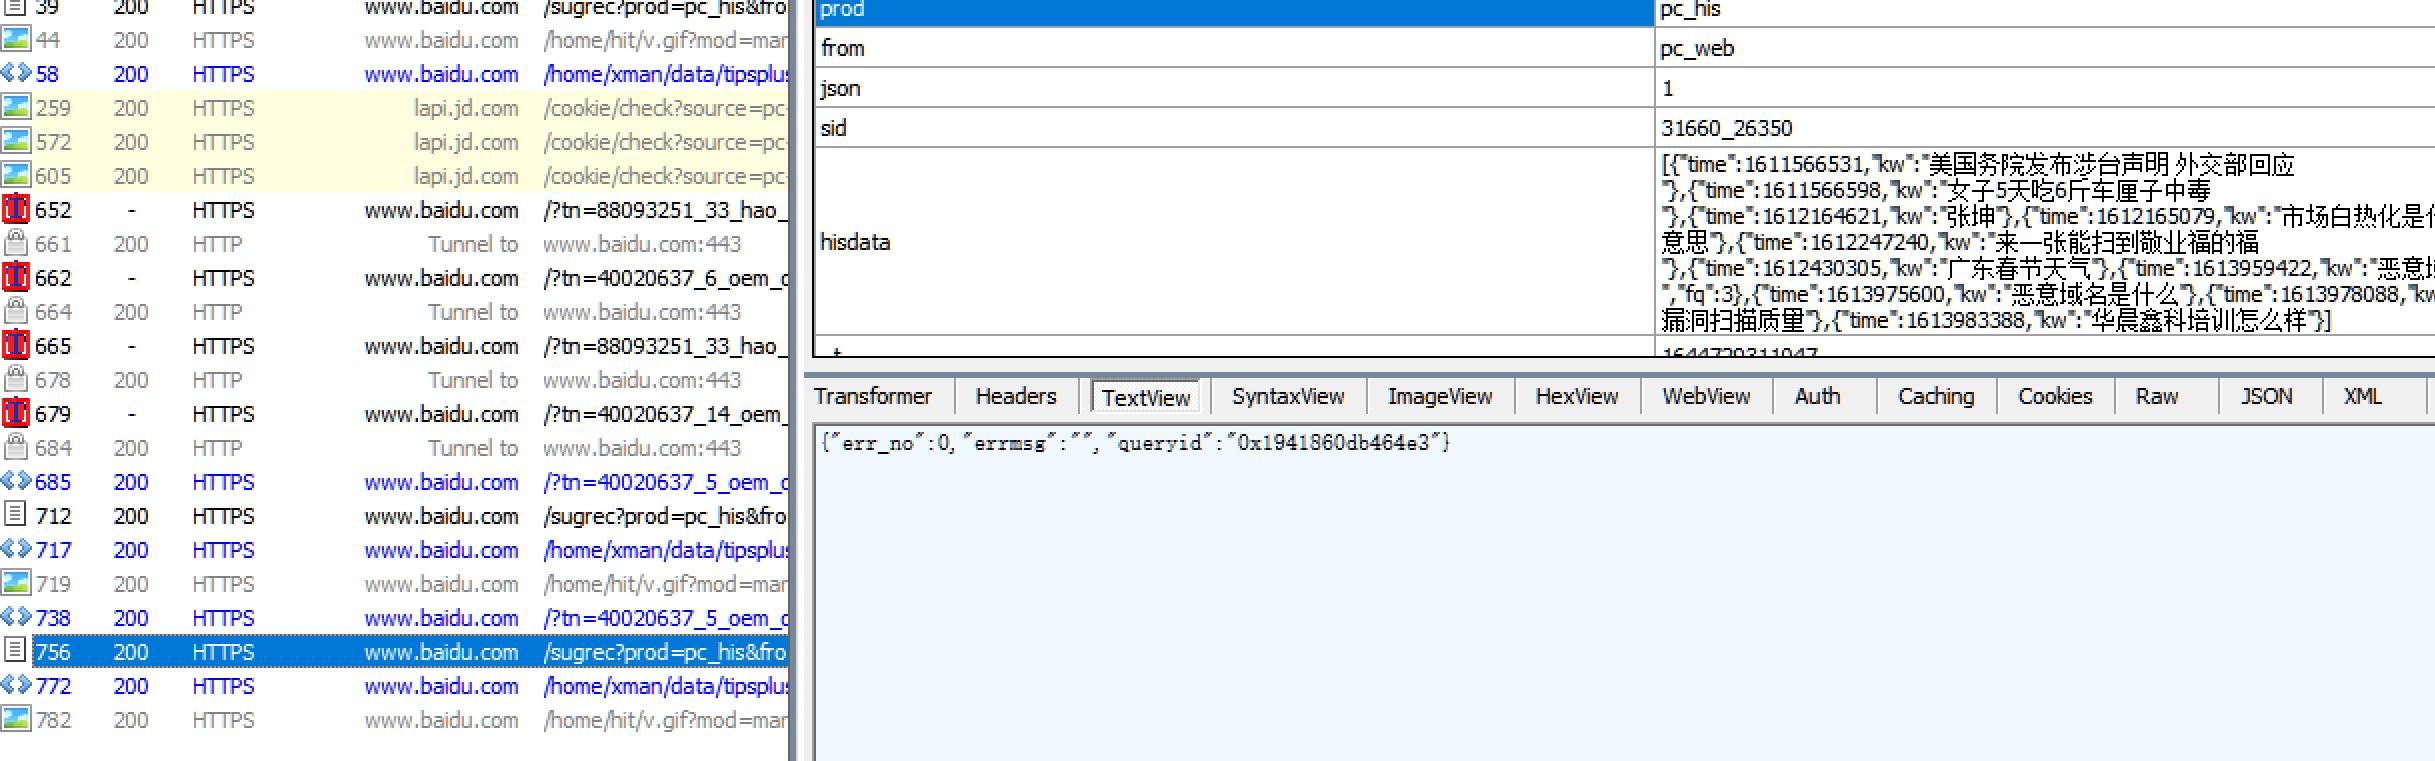Click the arrows icon of session 738
This screenshot has width=2435, height=761.
(x=16, y=618)
